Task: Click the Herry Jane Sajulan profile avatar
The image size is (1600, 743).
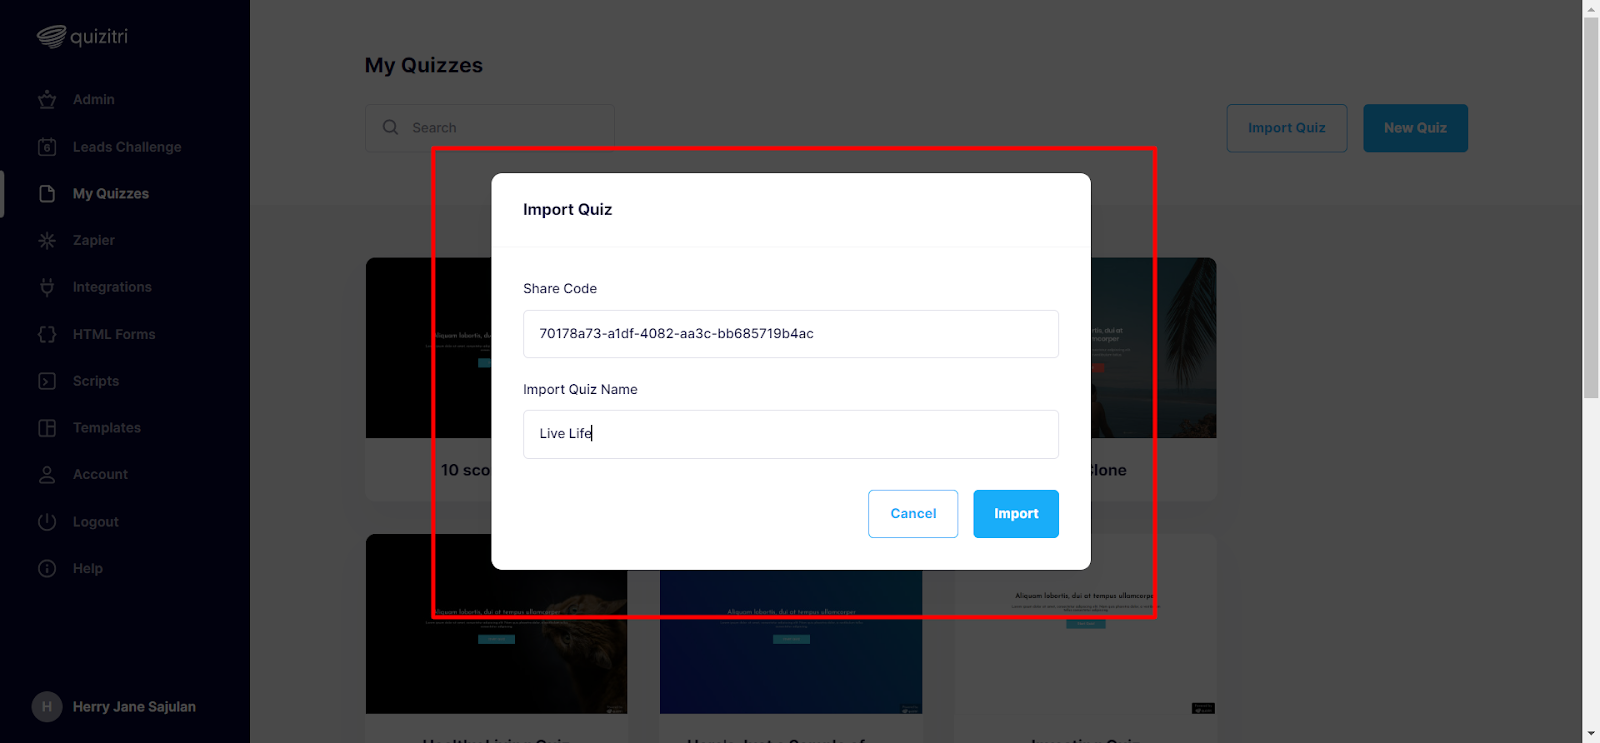Action: pyautogui.click(x=47, y=707)
